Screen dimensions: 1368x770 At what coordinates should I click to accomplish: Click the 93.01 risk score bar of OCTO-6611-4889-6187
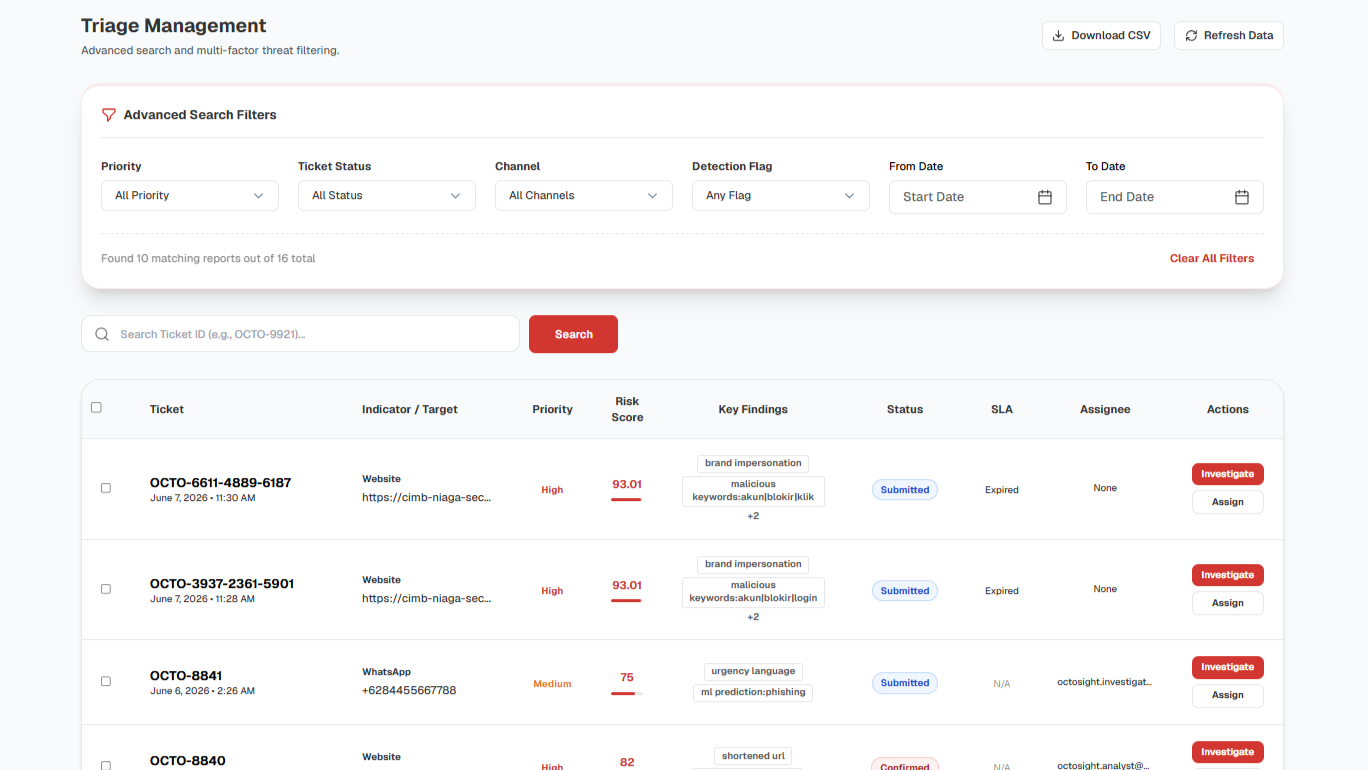point(626,499)
